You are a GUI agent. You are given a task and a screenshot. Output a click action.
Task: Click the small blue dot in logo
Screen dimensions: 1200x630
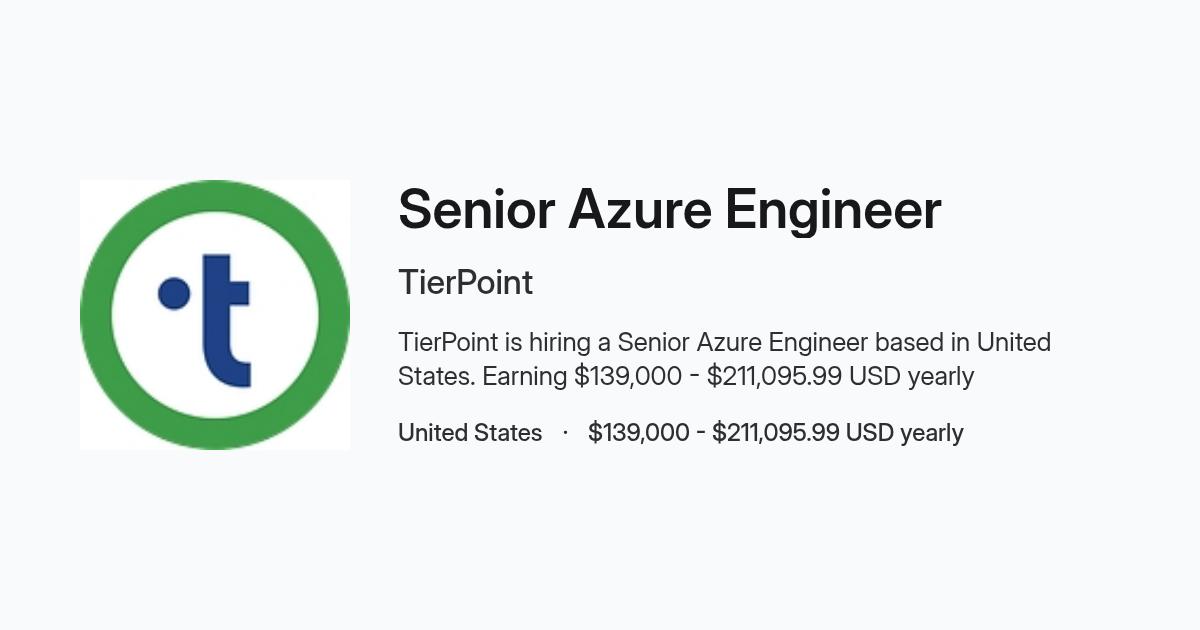tap(175, 293)
